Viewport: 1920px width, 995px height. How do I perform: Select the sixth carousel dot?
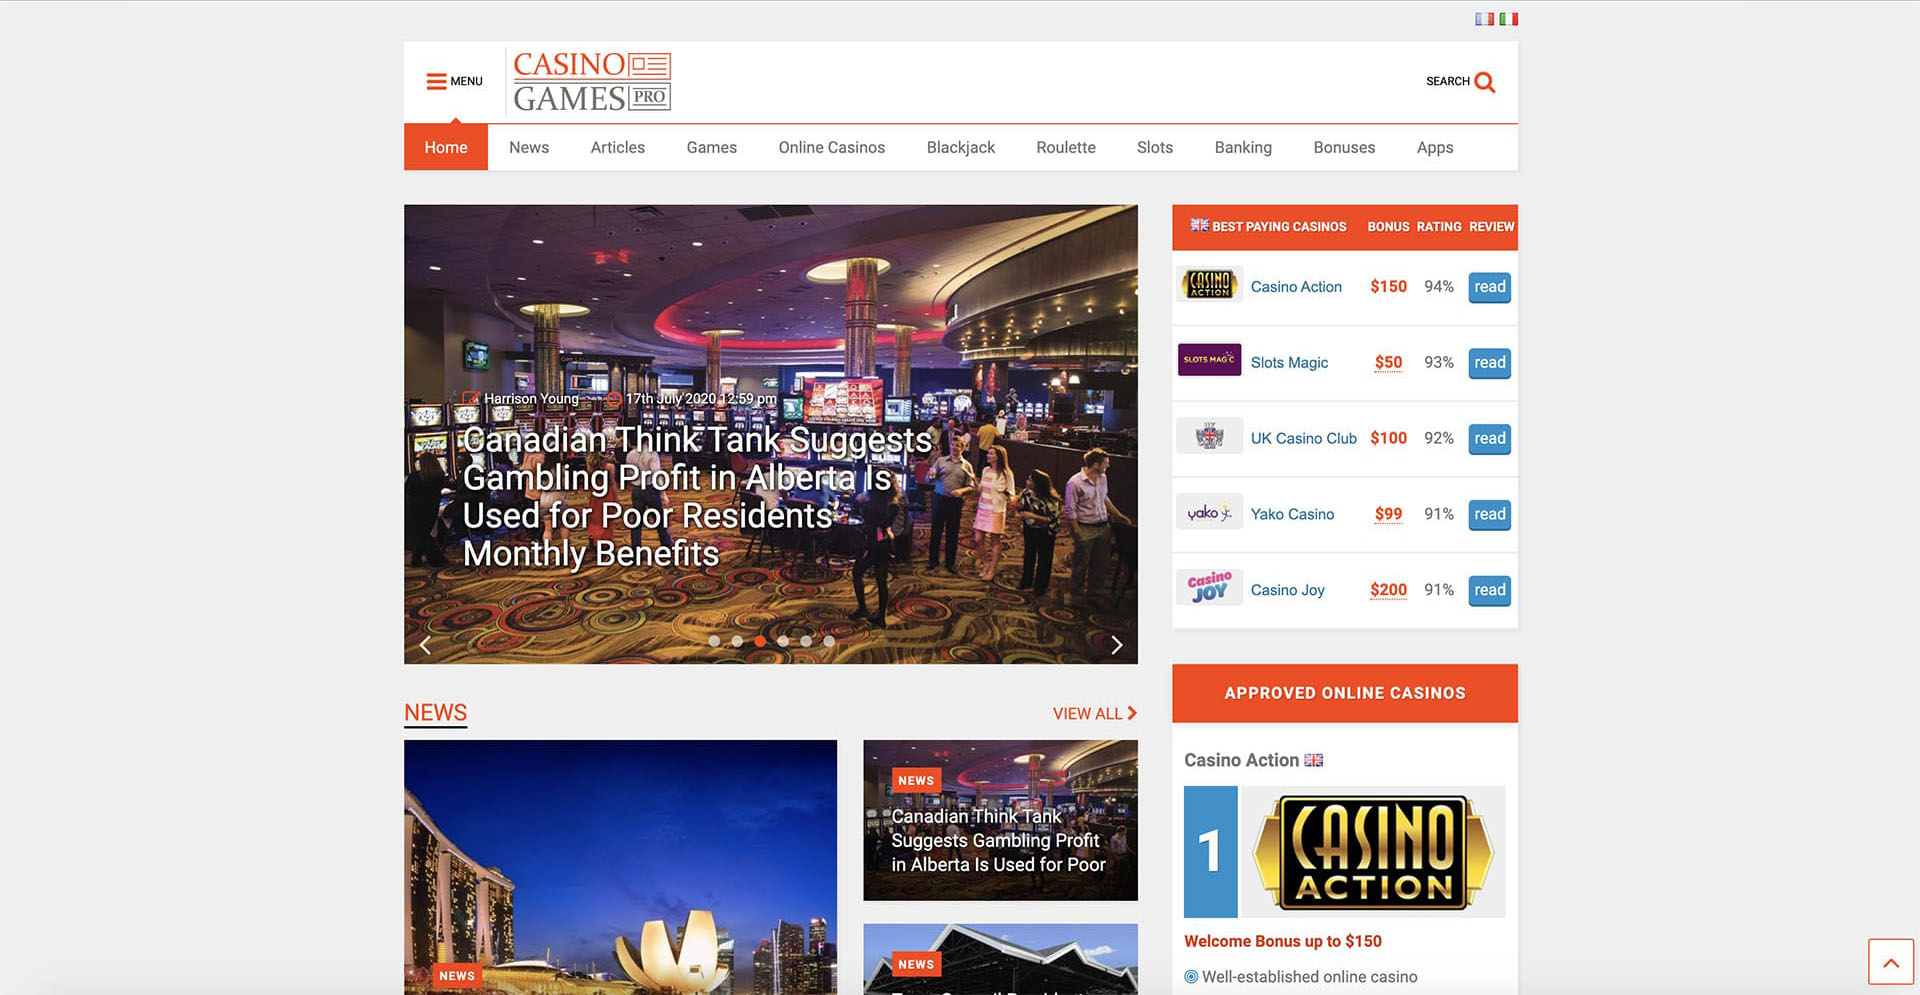pyautogui.click(x=829, y=641)
